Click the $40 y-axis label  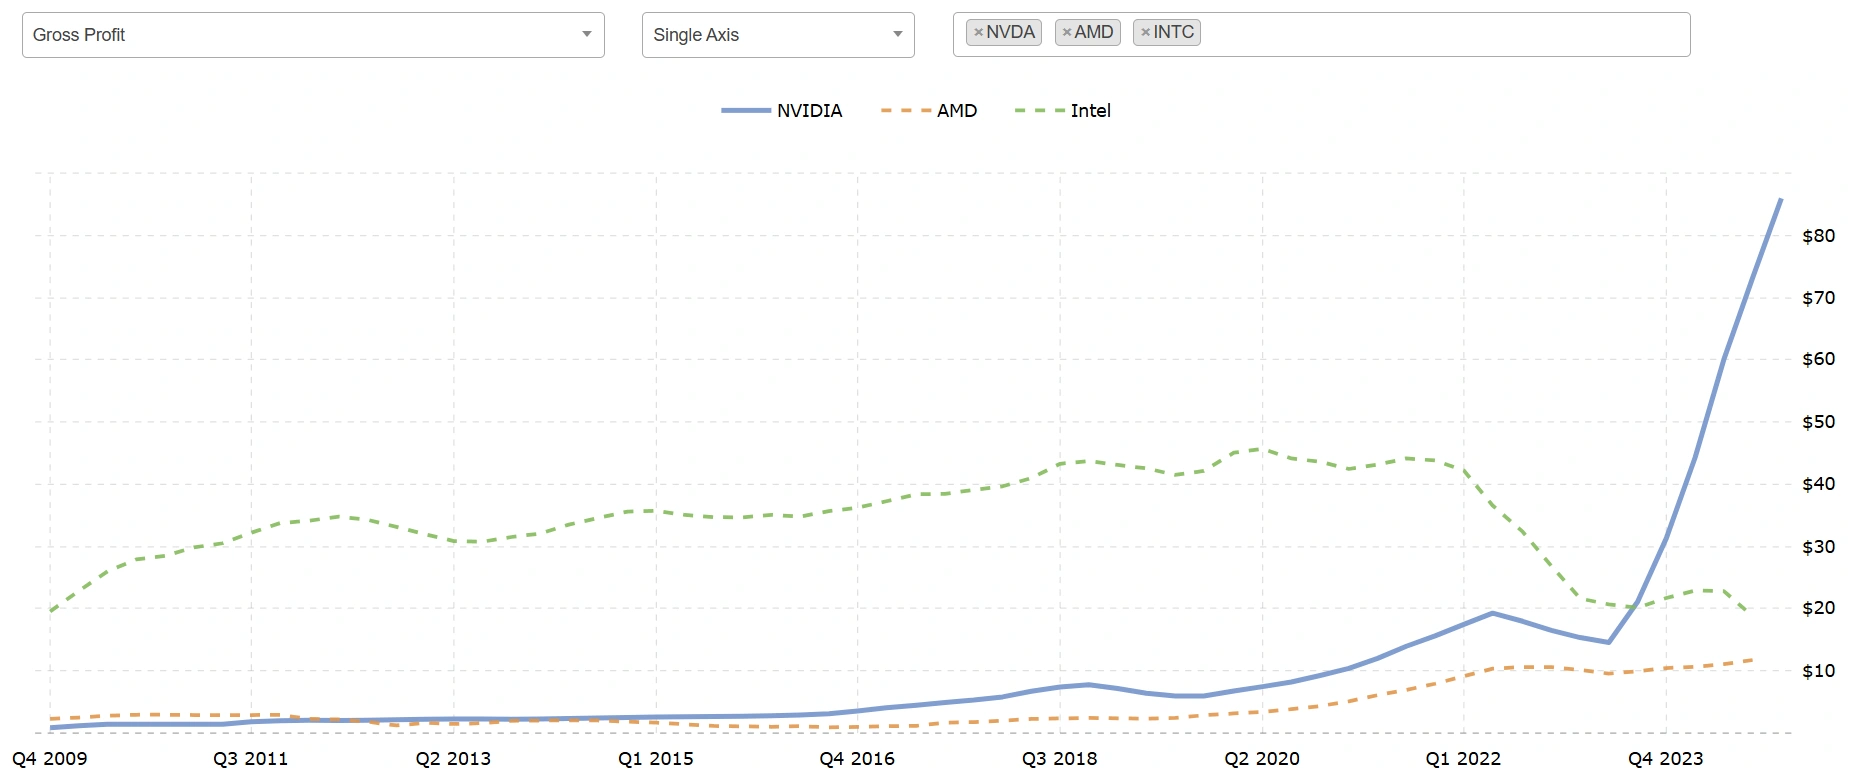click(x=1819, y=484)
